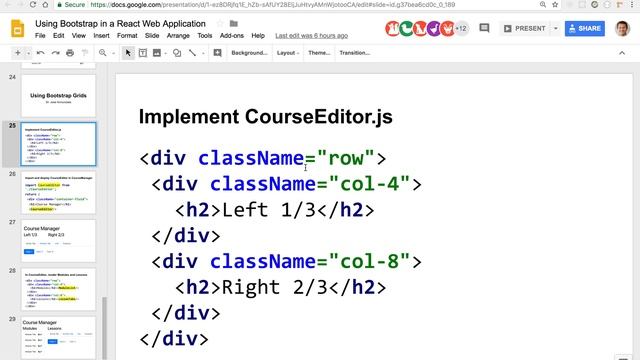
Task: Click the blue SHARE button
Action: [x=585, y=29]
